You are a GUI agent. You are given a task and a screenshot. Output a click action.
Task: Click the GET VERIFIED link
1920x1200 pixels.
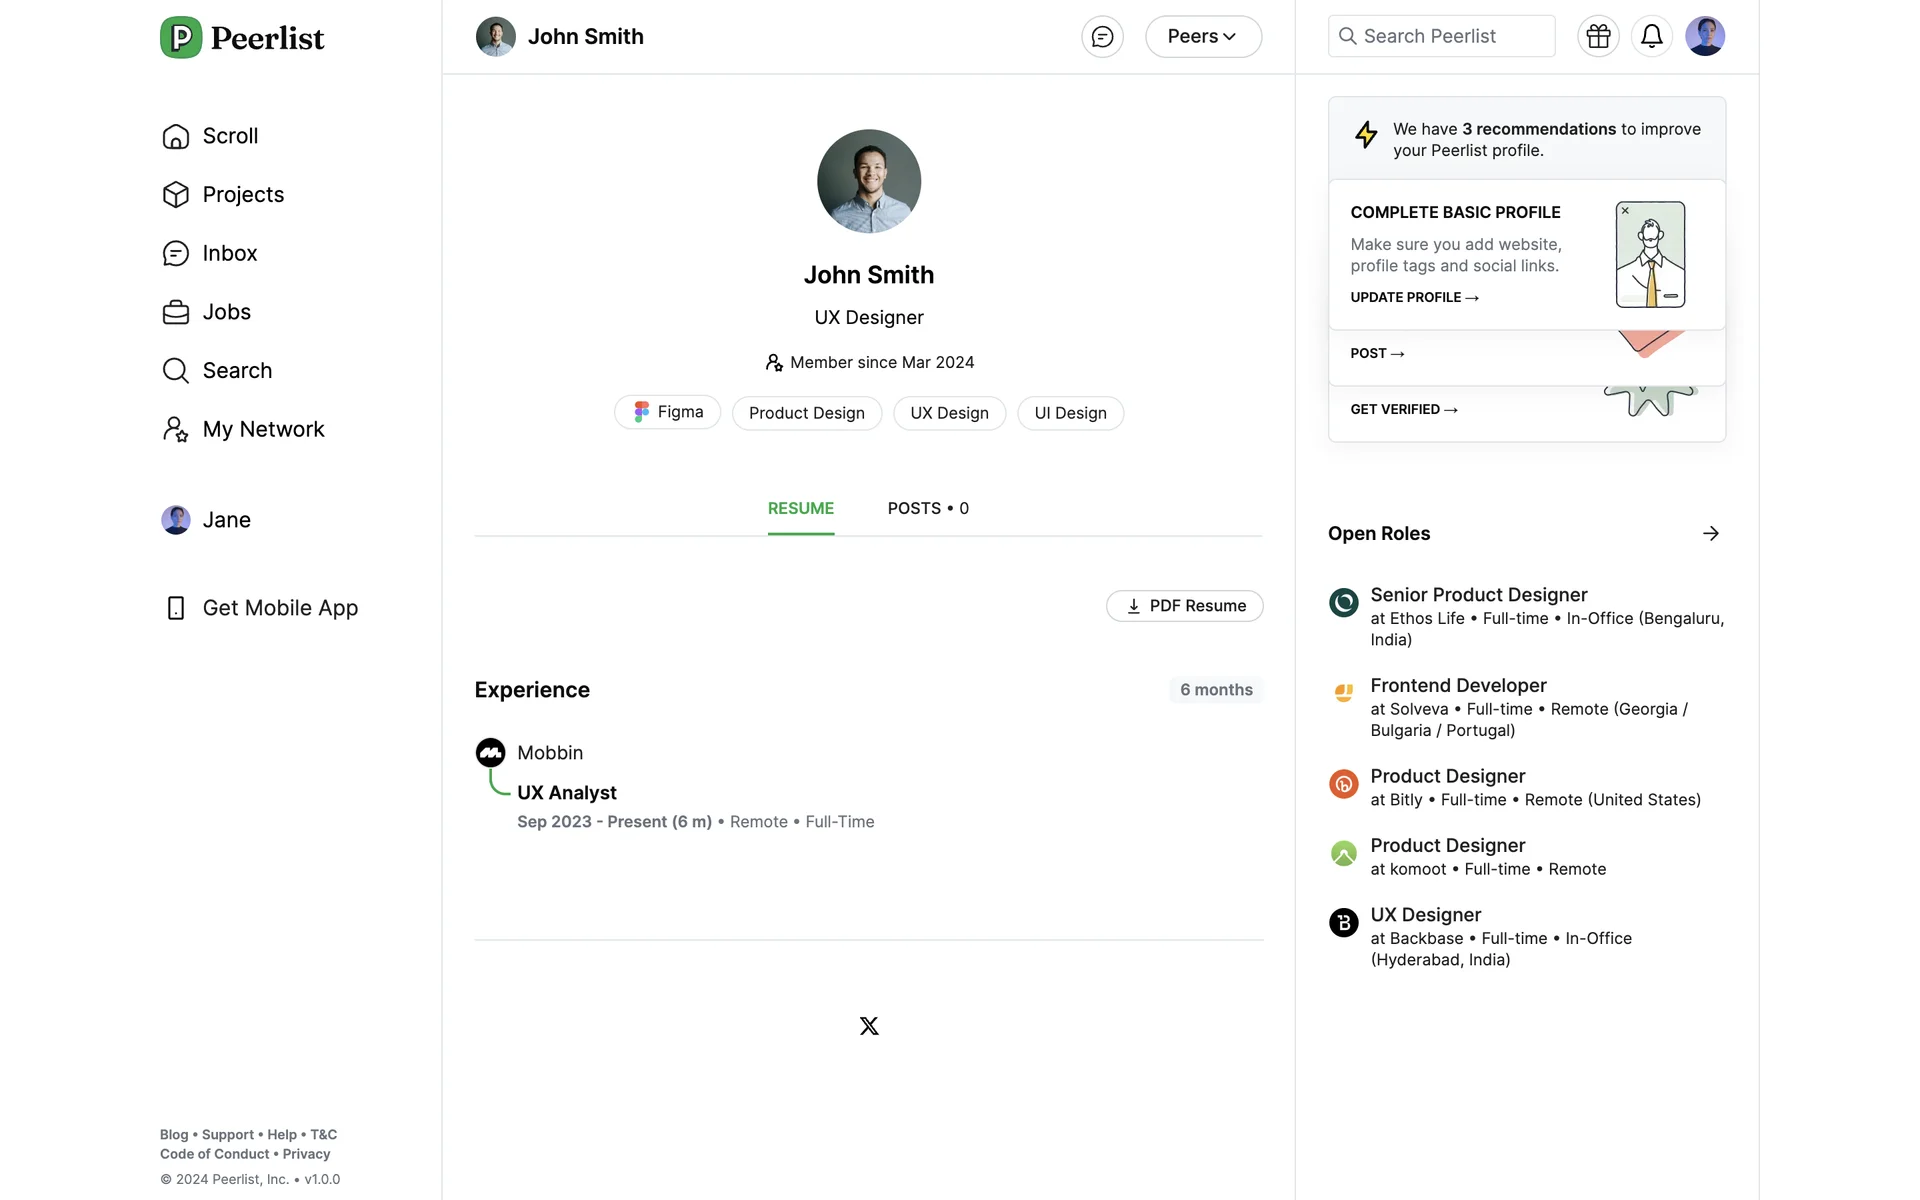(x=1403, y=410)
